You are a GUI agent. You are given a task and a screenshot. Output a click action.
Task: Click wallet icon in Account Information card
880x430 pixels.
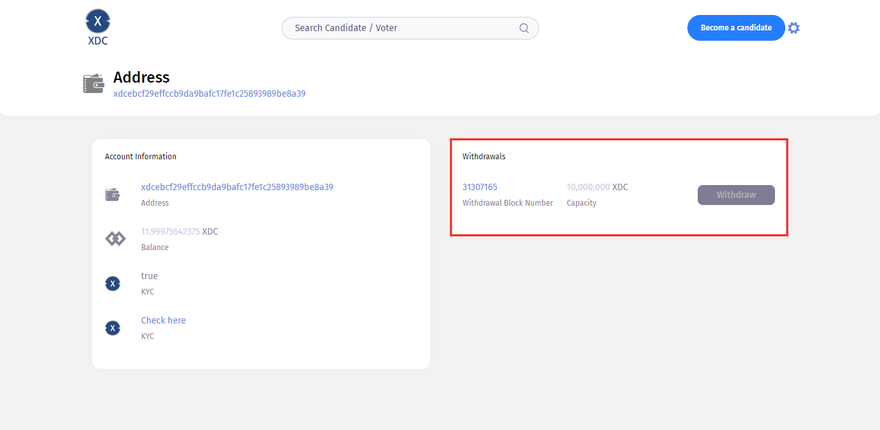click(x=113, y=194)
